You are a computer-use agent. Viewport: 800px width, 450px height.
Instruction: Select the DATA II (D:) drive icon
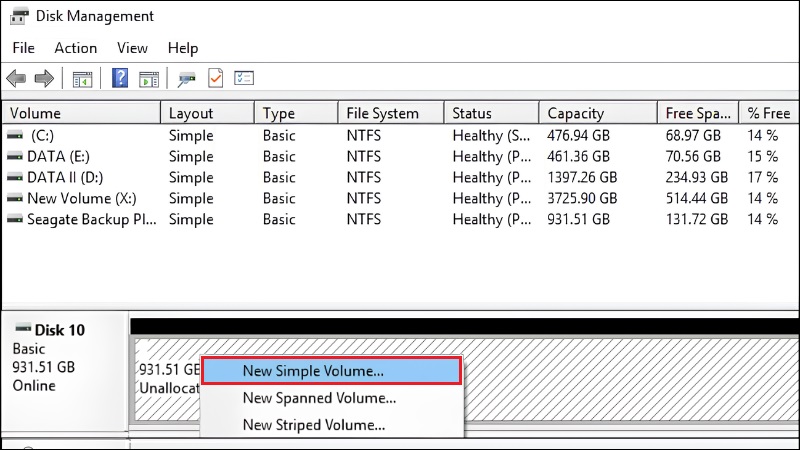point(15,178)
